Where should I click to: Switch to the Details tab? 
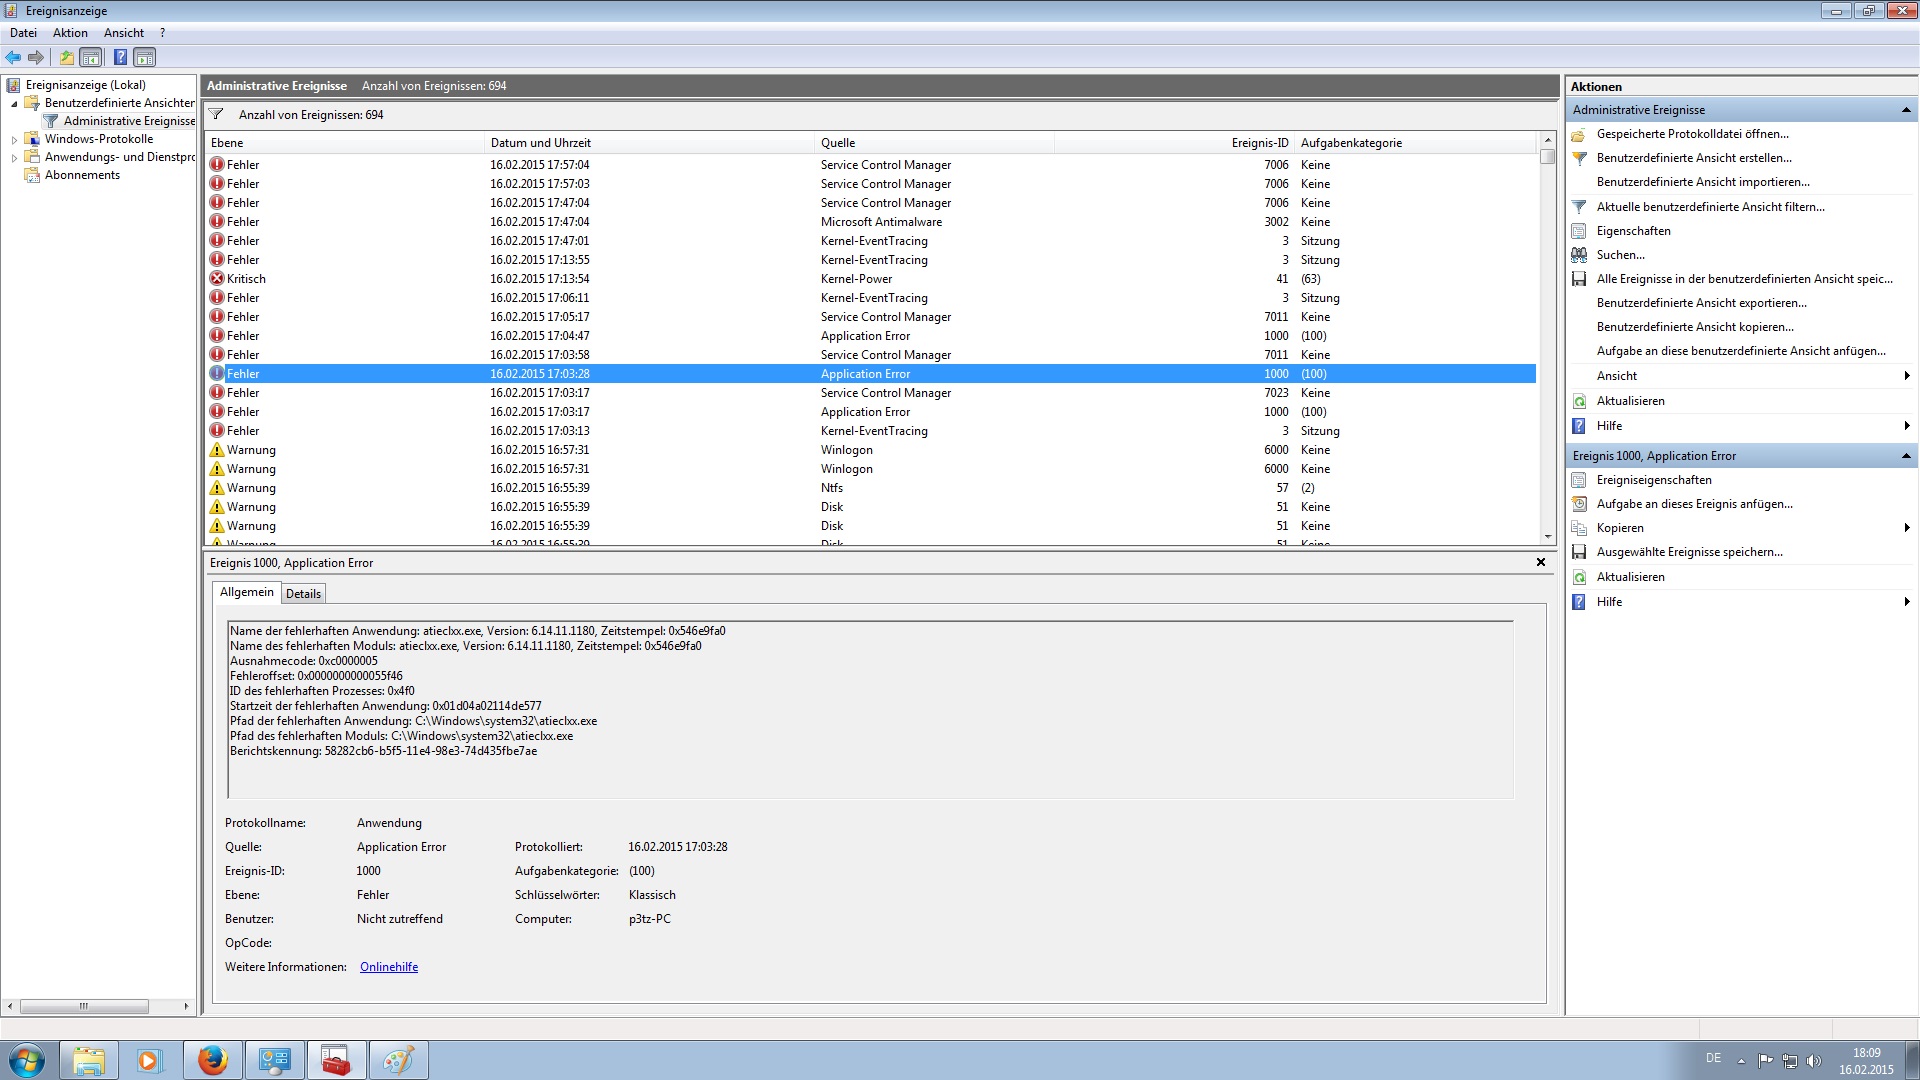pyautogui.click(x=303, y=594)
